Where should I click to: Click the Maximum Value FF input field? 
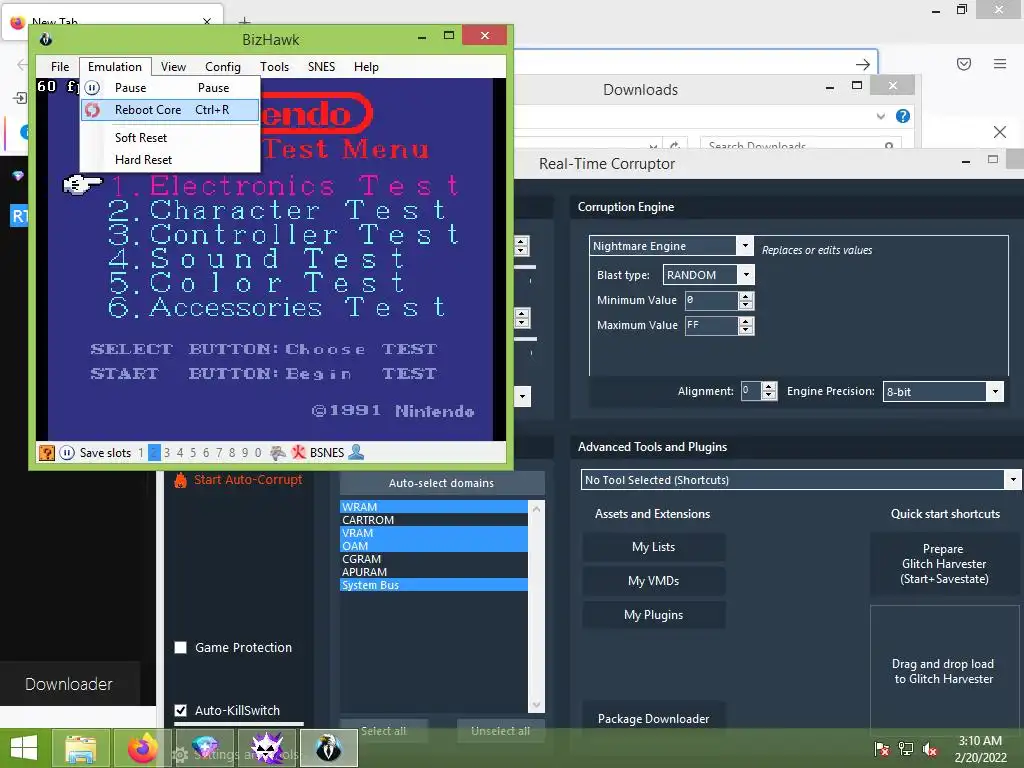[711, 325]
